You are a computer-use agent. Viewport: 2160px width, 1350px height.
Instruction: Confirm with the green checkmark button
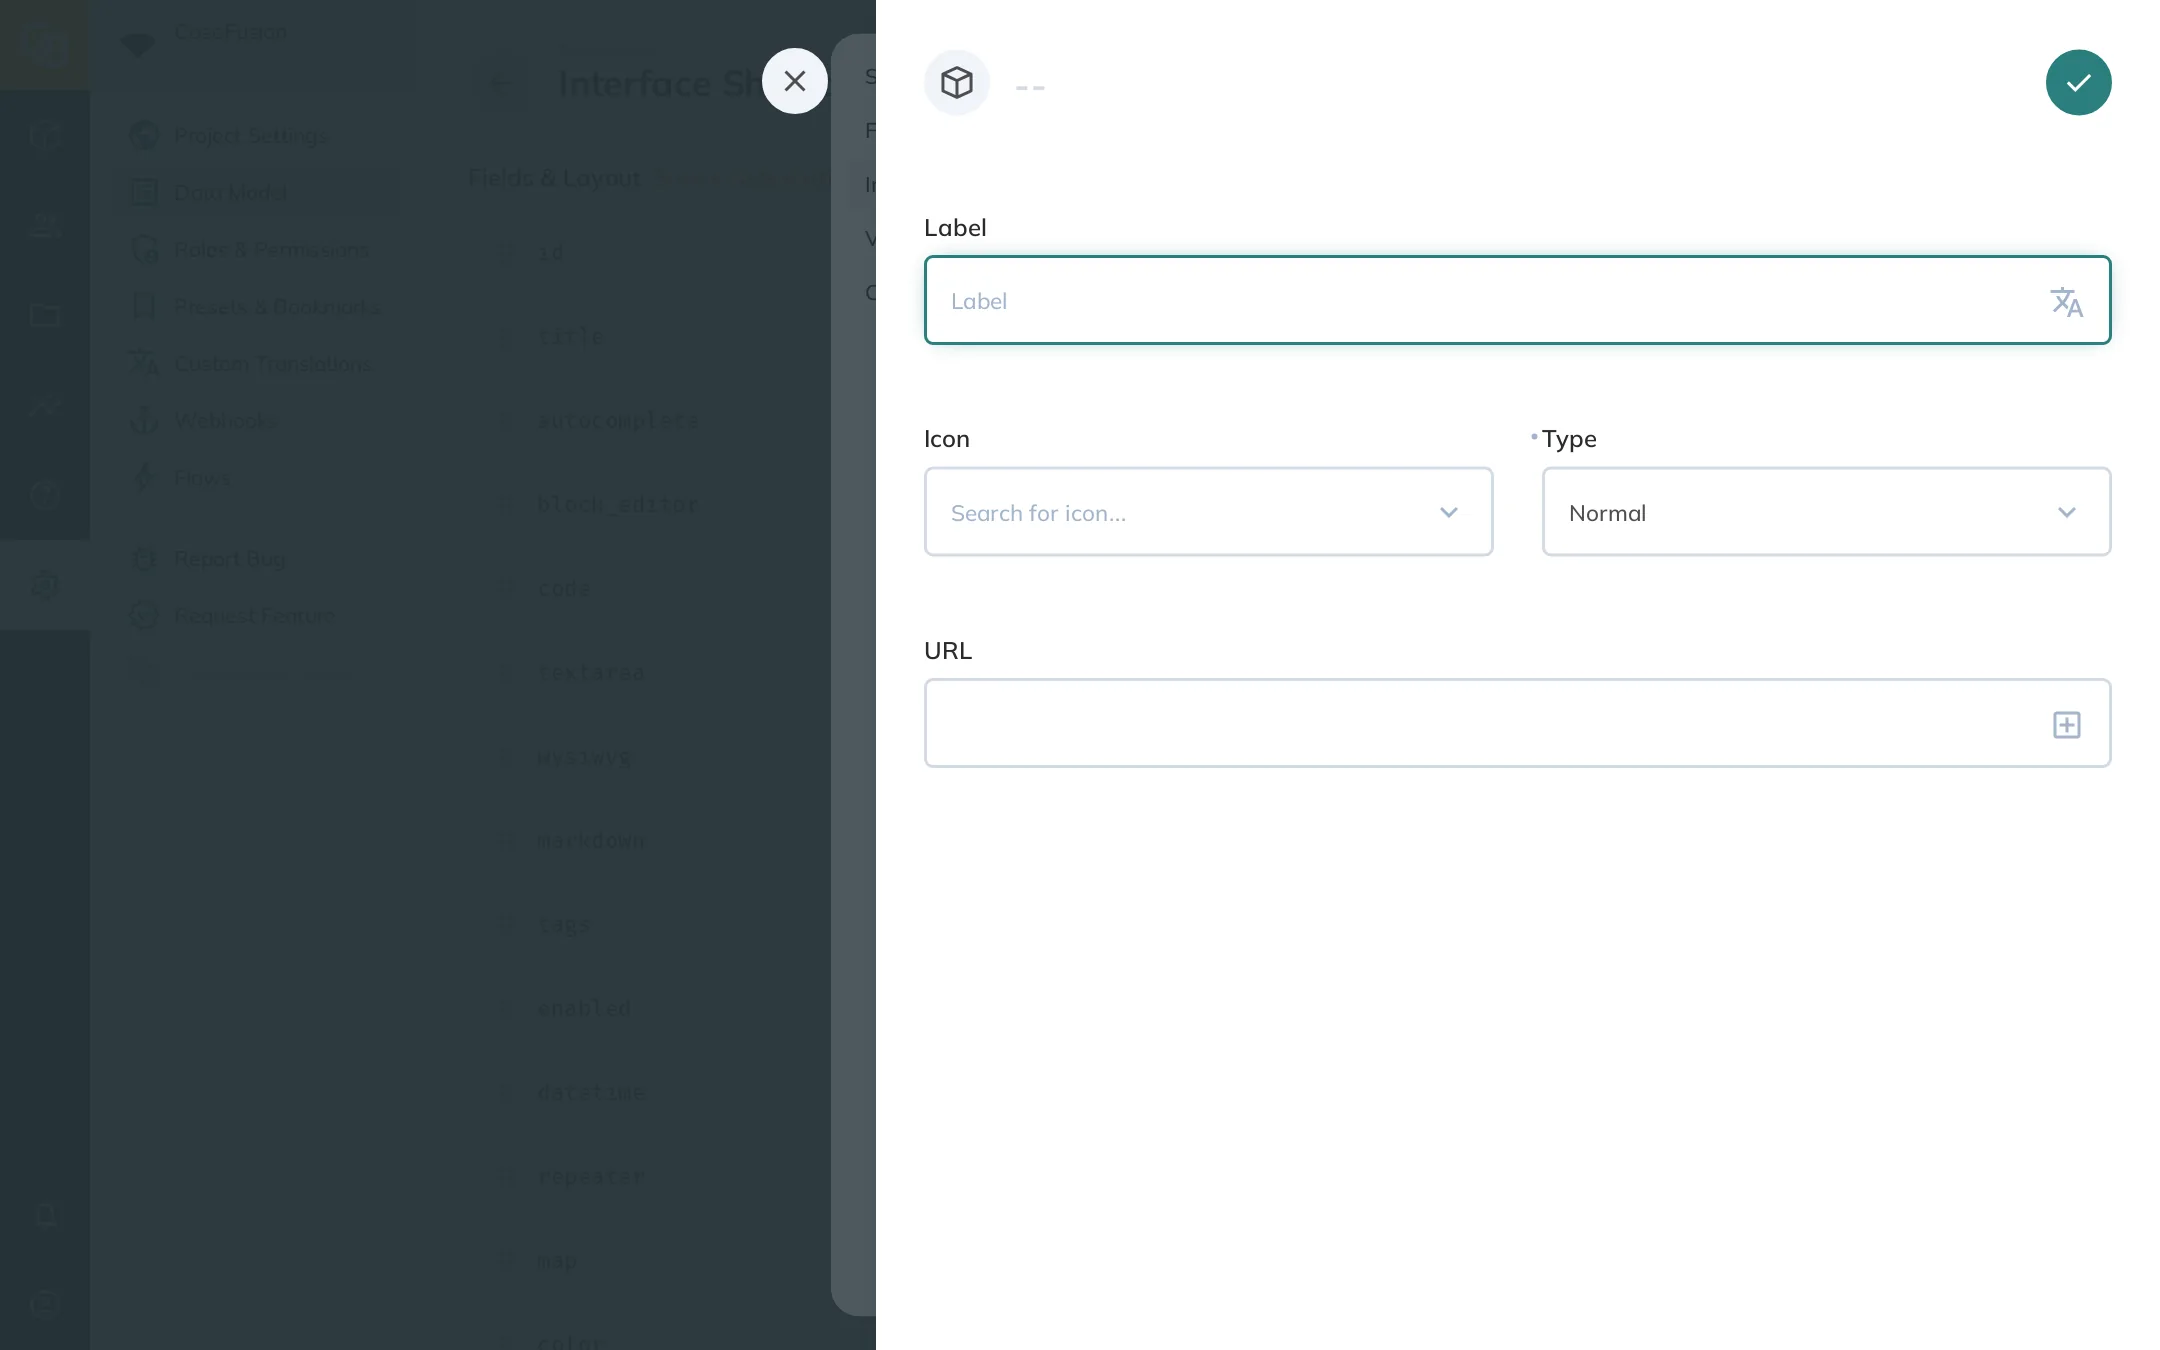(x=2078, y=82)
